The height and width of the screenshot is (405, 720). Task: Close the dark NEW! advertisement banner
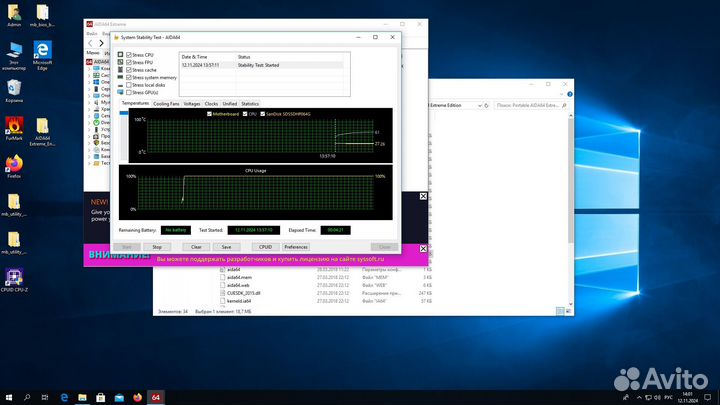pyautogui.click(x=423, y=197)
